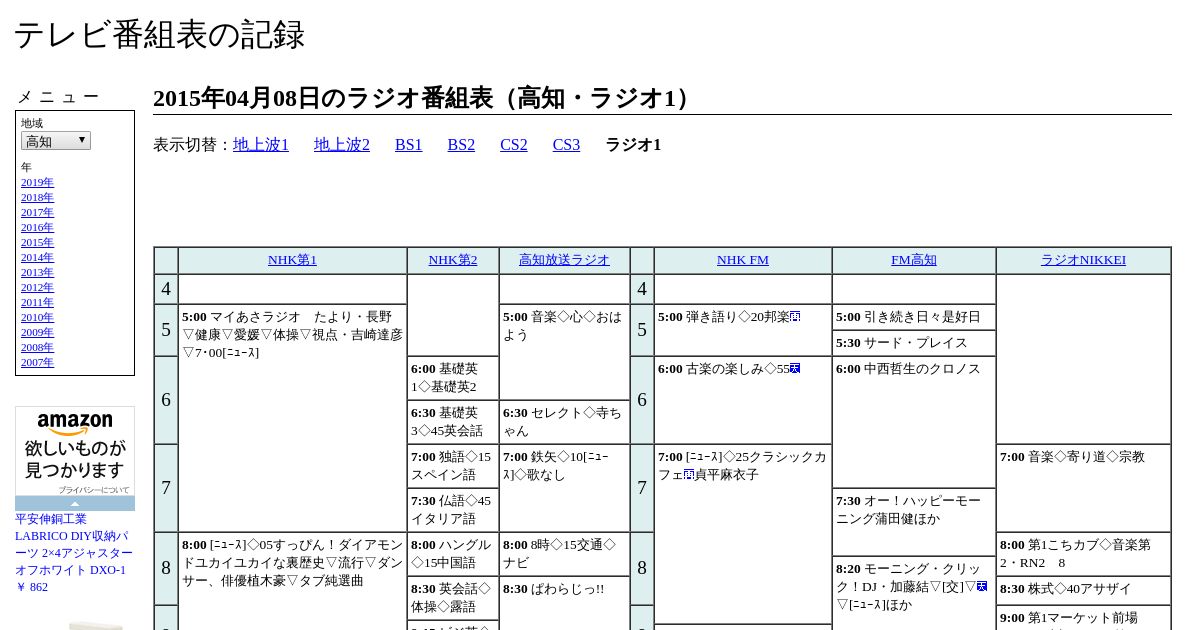The width and height of the screenshot is (1200, 630).
Task: Click the プライバシーについて ad privacy text
Action: (93, 490)
